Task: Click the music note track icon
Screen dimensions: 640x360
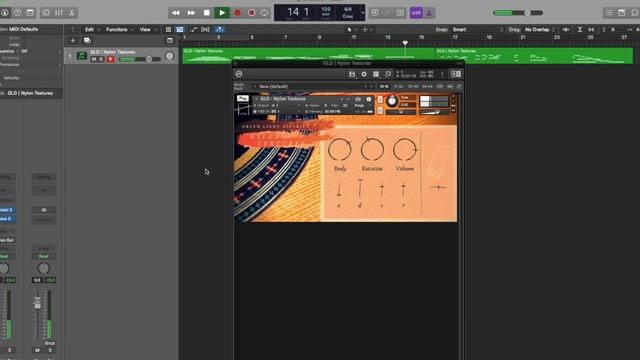Action: click(82, 56)
